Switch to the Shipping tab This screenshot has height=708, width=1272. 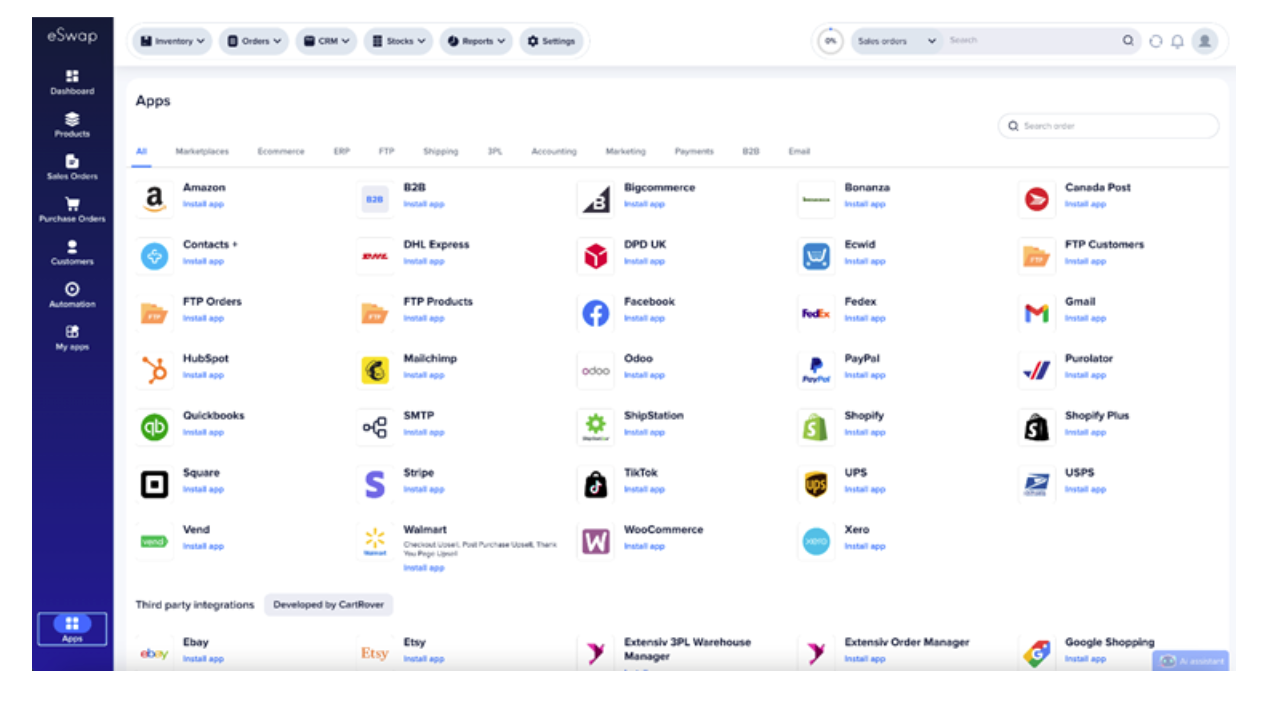click(x=440, y=151)
